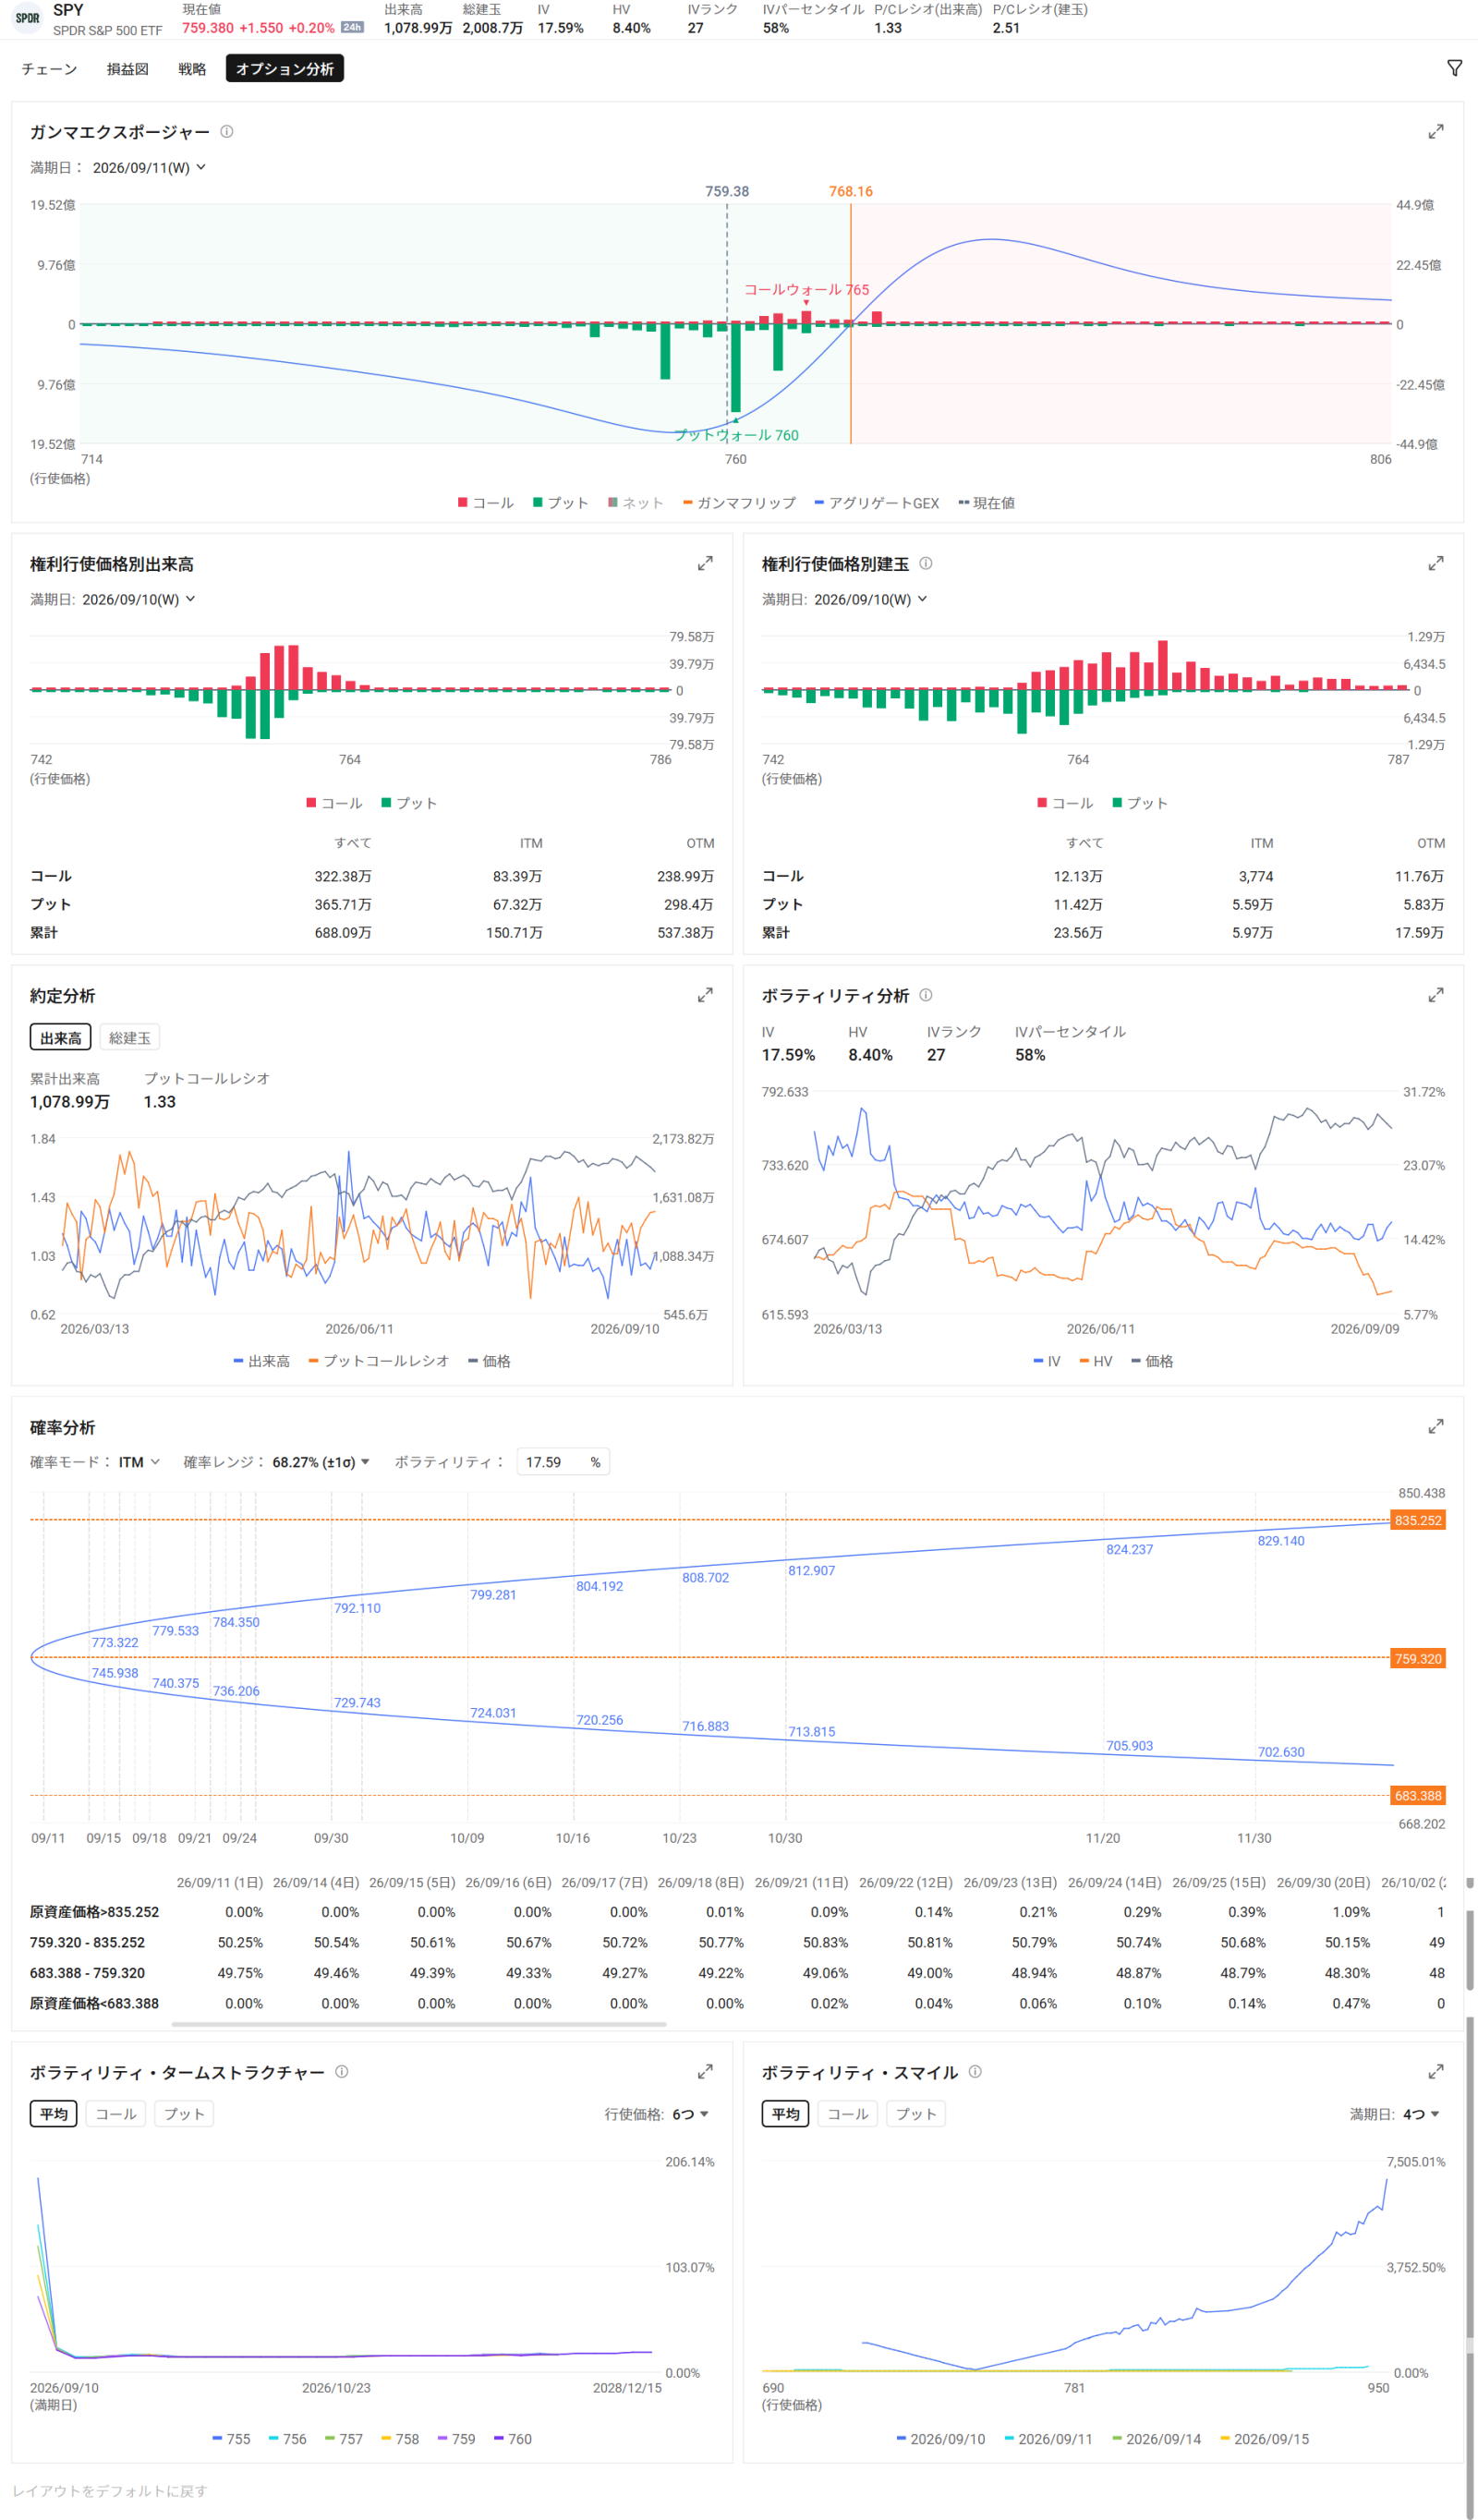This screenshot has width=1478, height=2520.
Task: Expand the ボラティリティ・タームストラクチャー panel
Action: [705, 2072]
